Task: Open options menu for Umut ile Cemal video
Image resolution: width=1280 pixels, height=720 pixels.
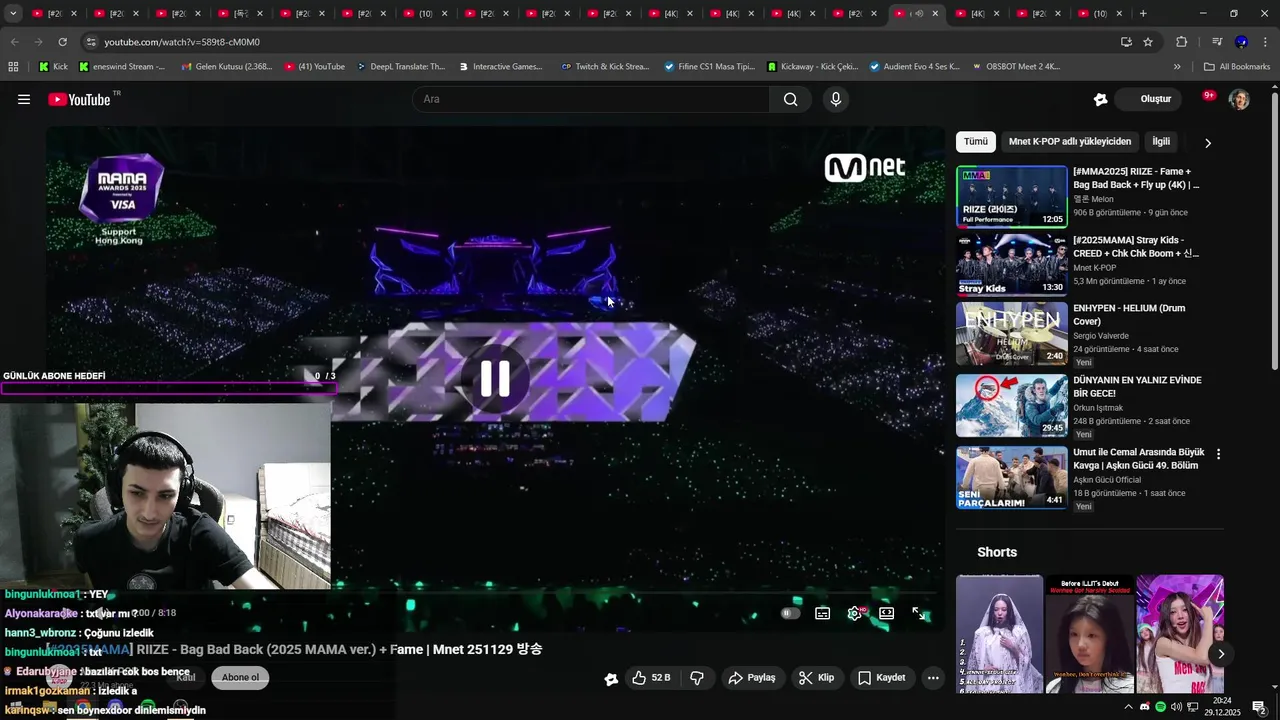Action: [x=1218, y=454]
